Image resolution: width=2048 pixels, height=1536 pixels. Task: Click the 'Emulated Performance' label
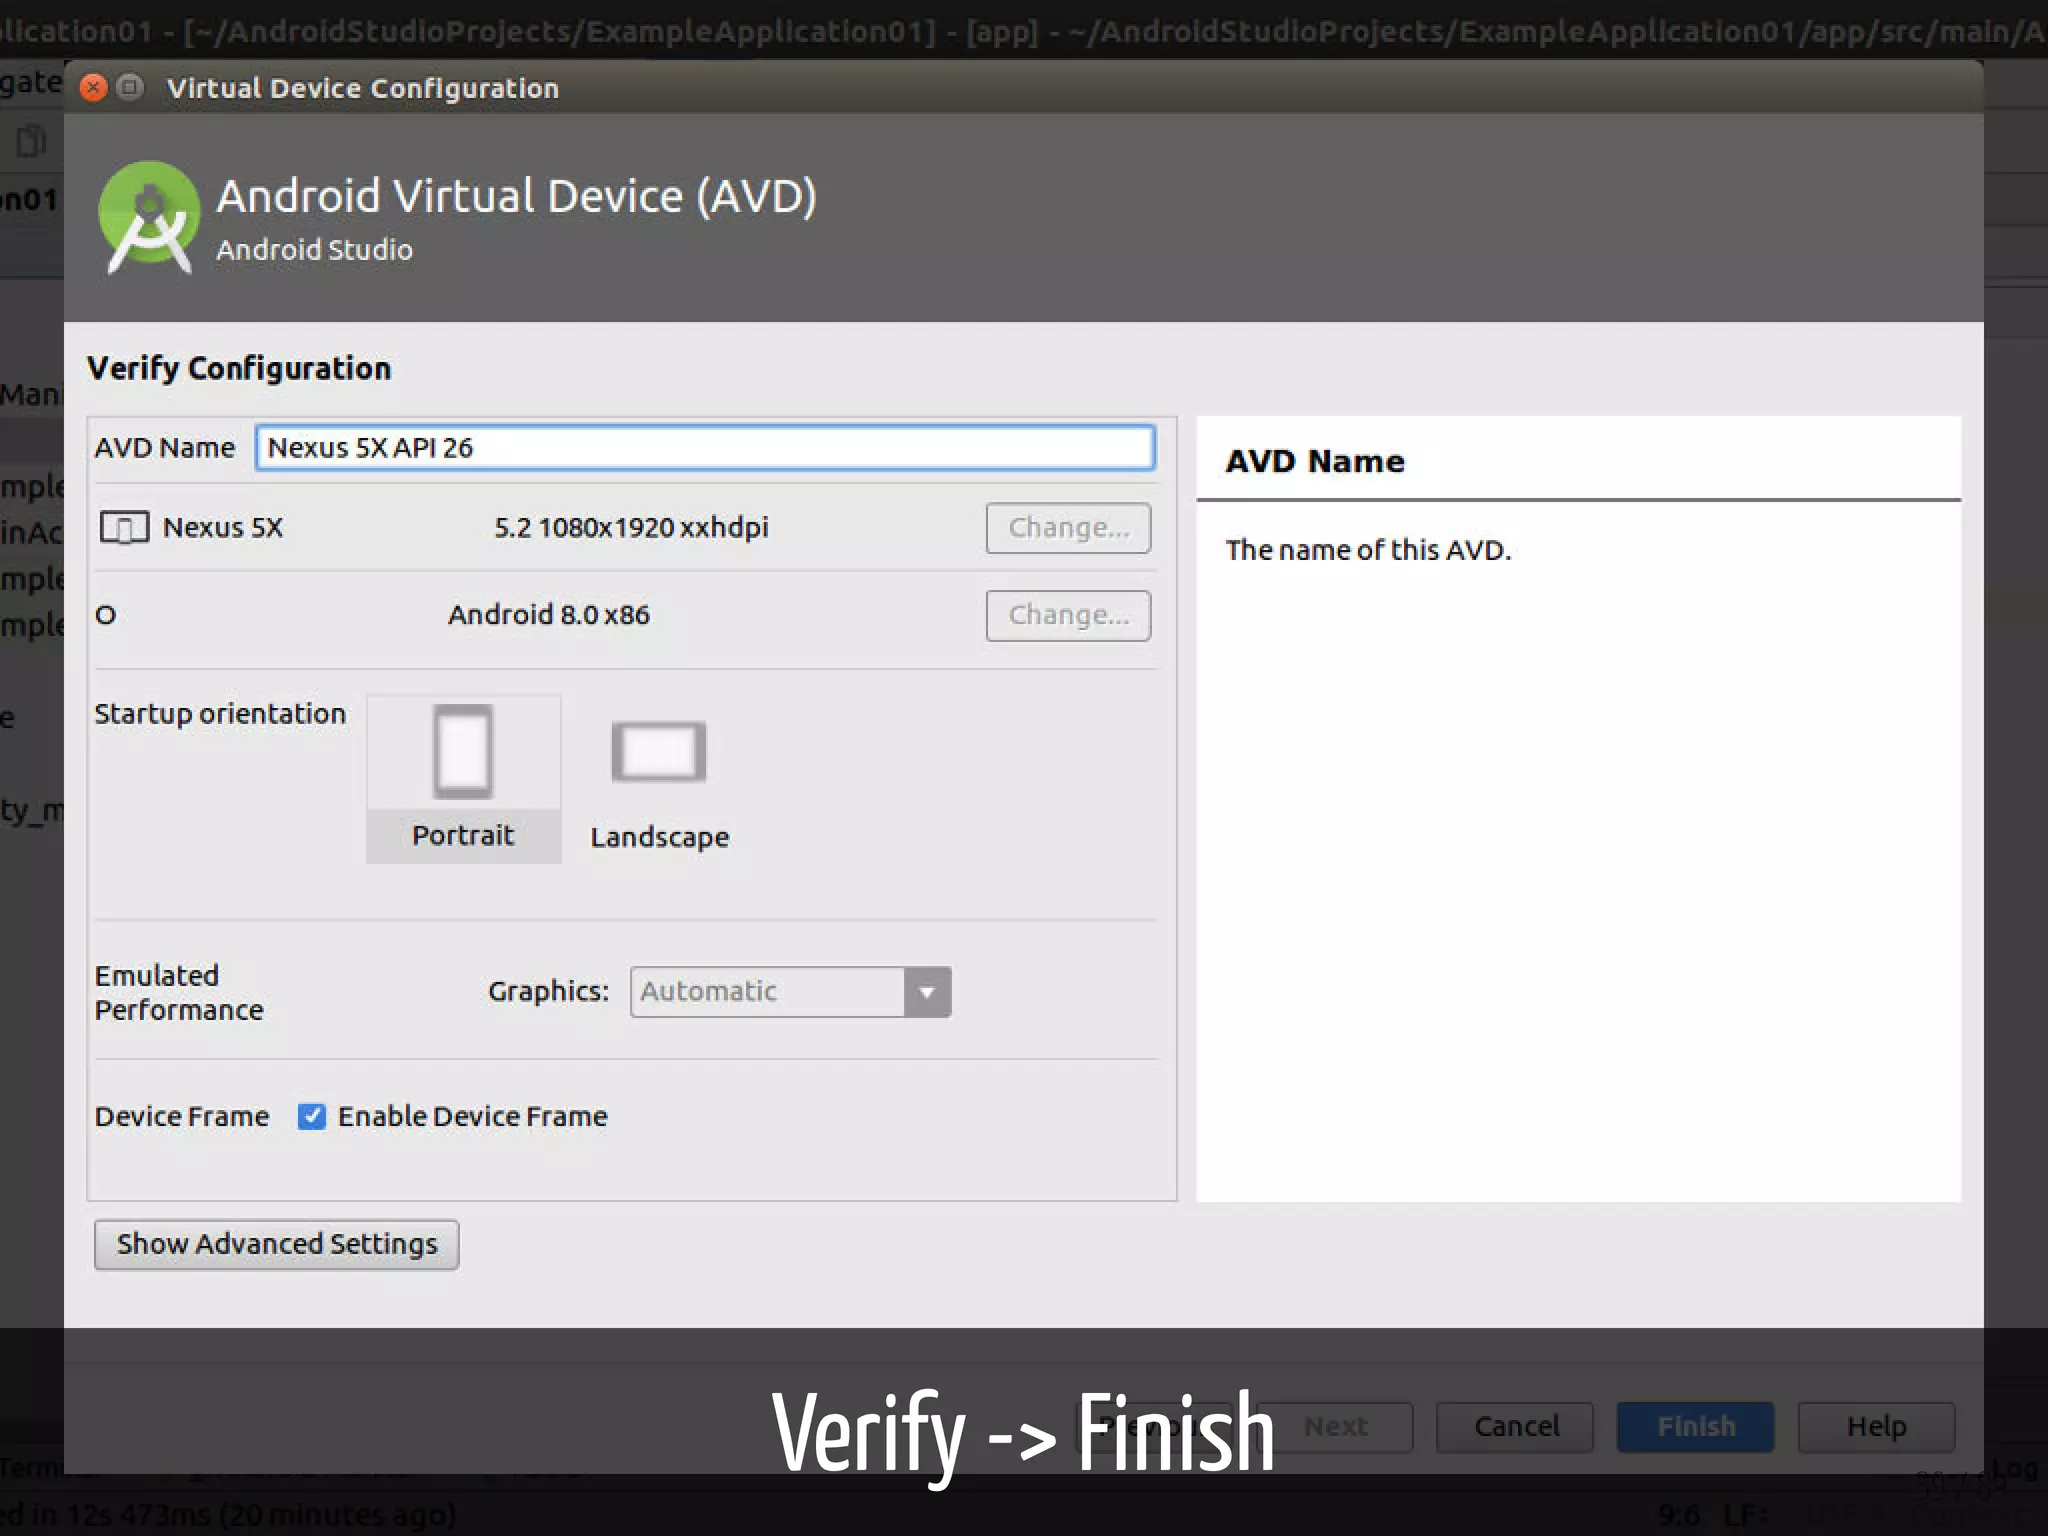179,992
